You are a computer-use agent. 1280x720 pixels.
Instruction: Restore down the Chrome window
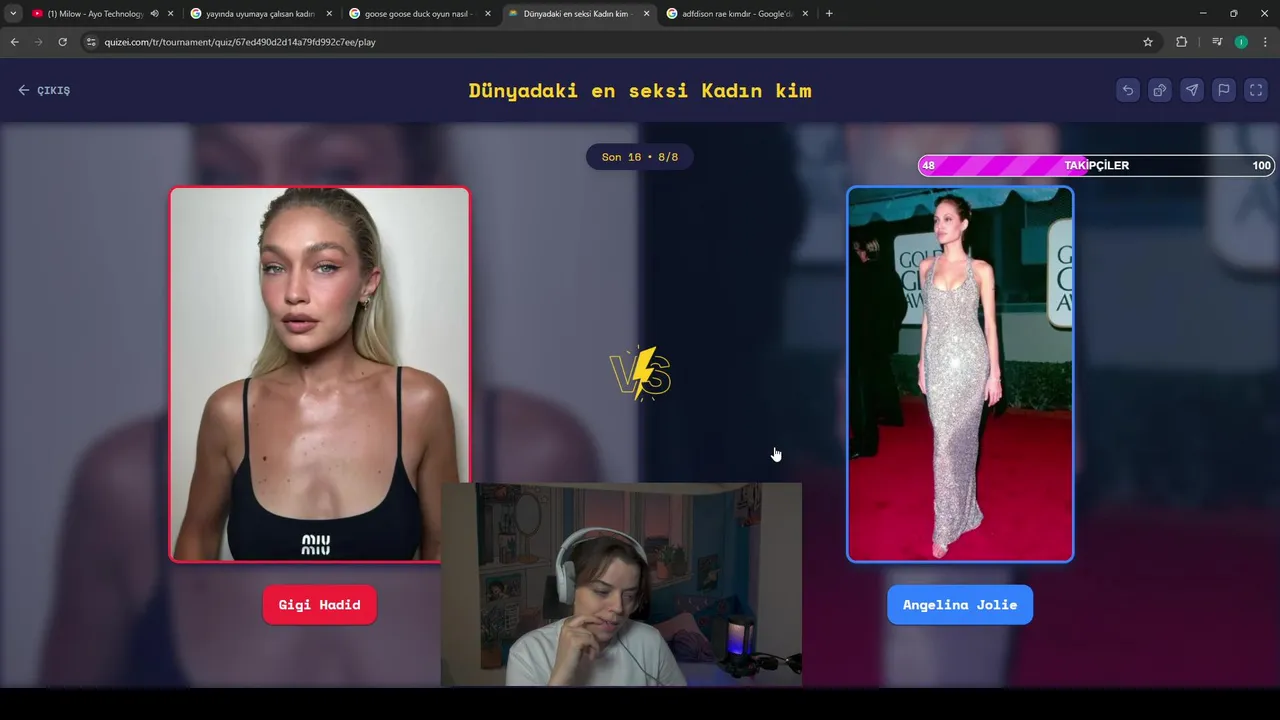[1233, 14]
